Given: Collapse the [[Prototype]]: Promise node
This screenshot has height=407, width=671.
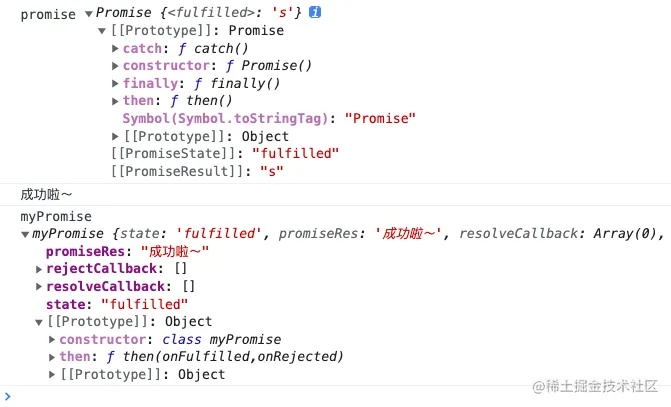Looking at the screenshot, I should tap(102, 31).
